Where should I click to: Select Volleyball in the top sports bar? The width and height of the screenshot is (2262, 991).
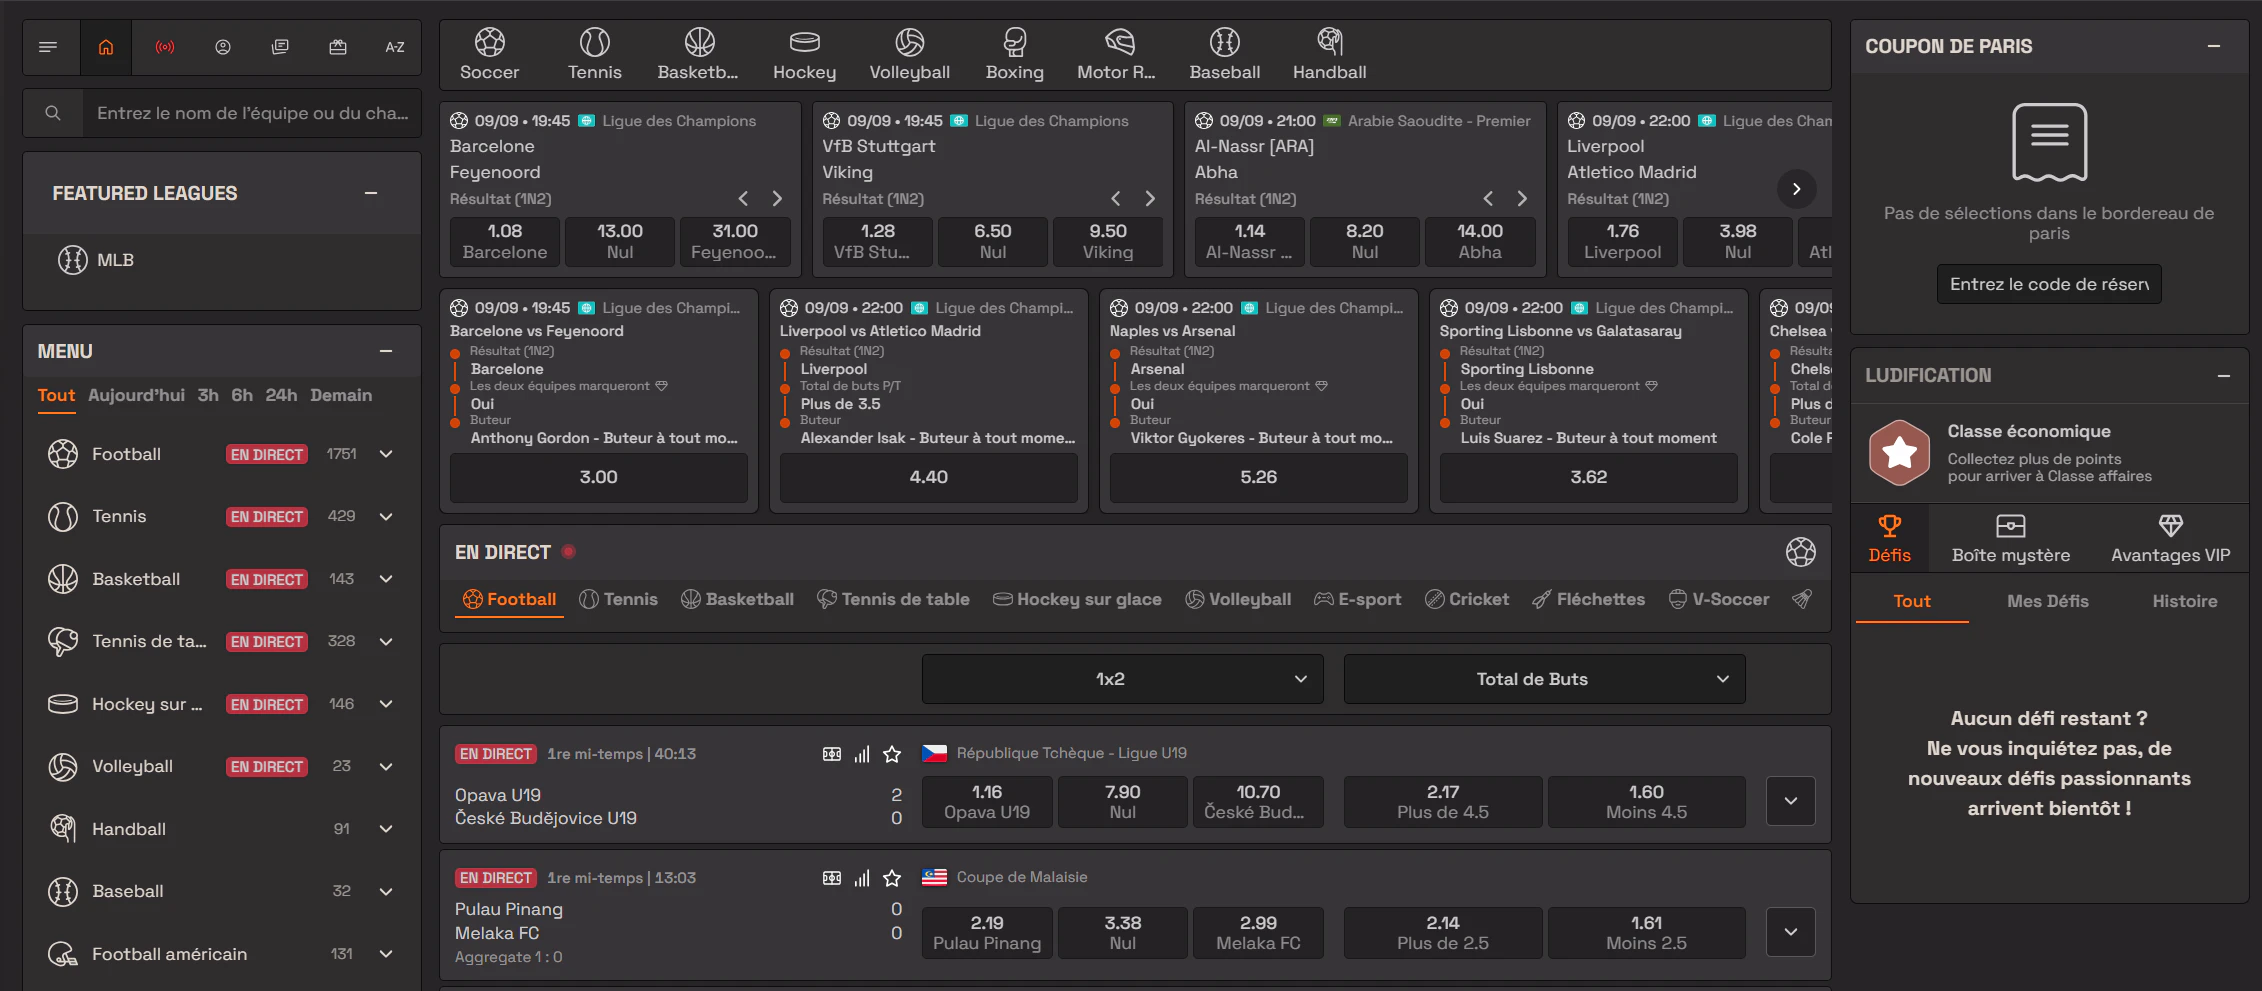pos(910,55)
